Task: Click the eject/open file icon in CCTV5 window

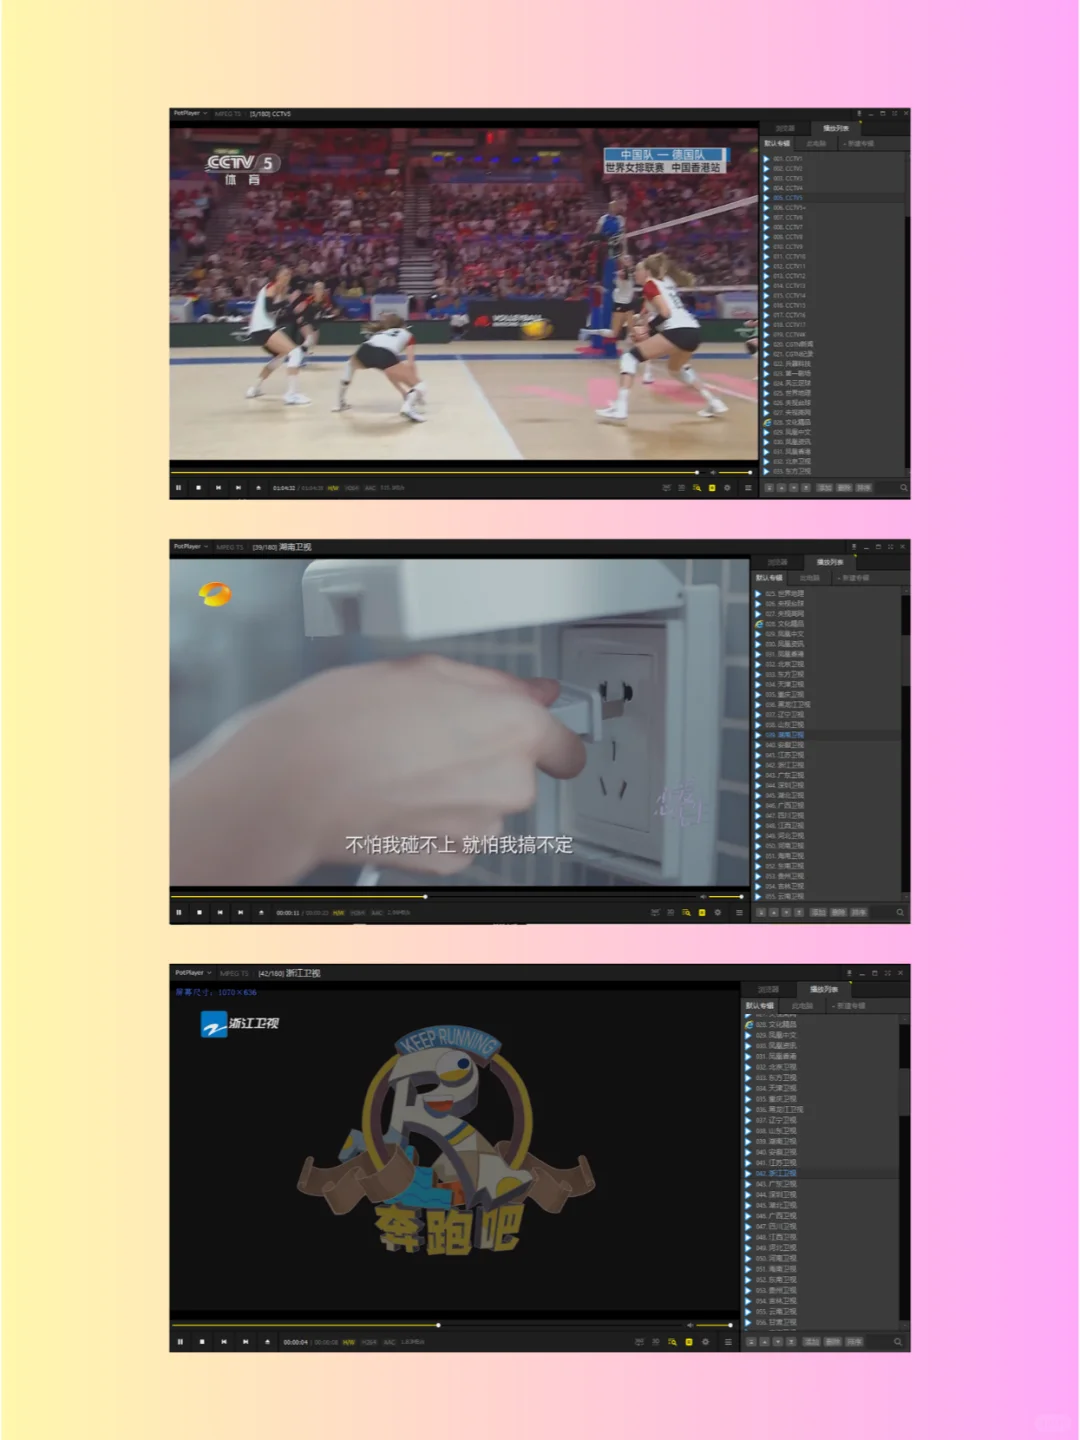Action: pos(258,488)
